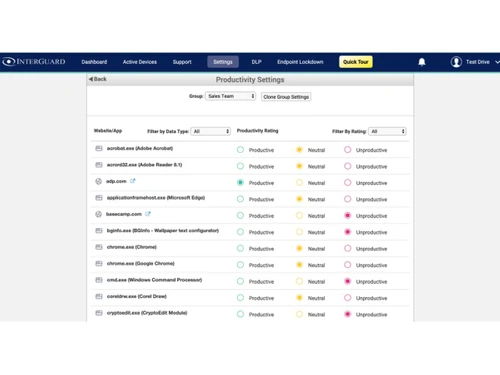Set cmd.exe rating to Neutral
Image resolution: width=500 pixels, height=375 pixels.
click(299, 281)
